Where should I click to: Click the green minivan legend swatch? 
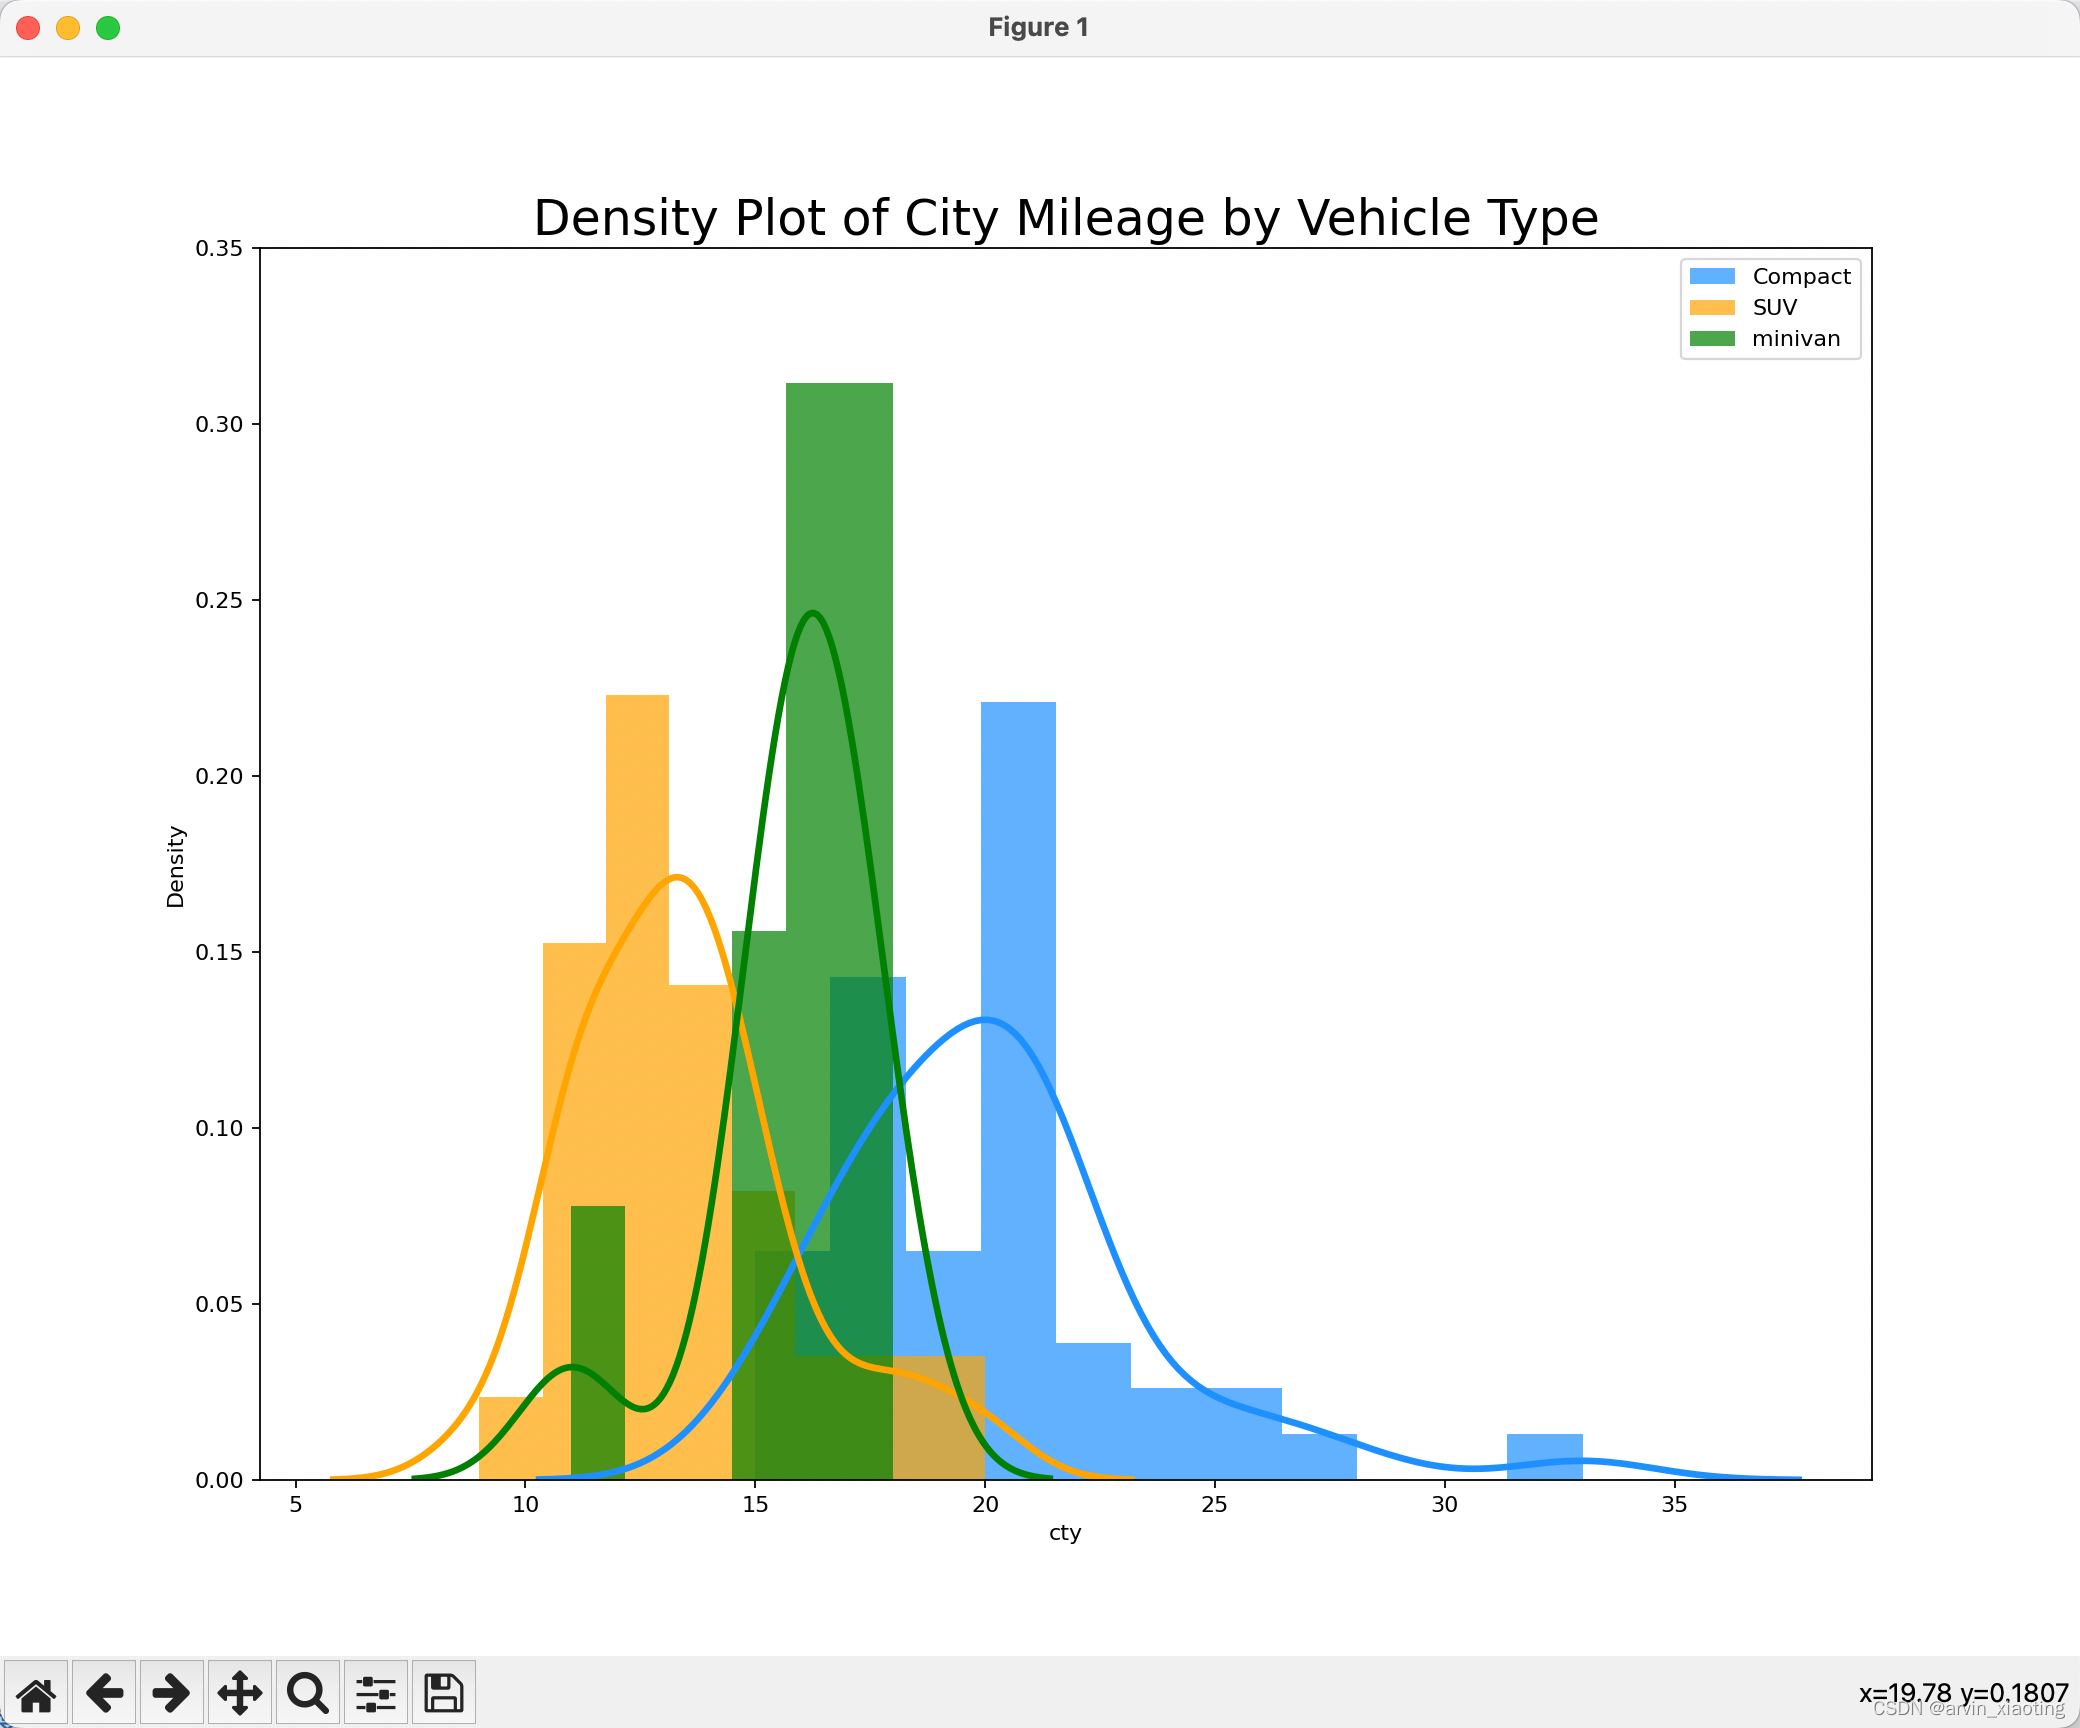tap(1711, 338)
